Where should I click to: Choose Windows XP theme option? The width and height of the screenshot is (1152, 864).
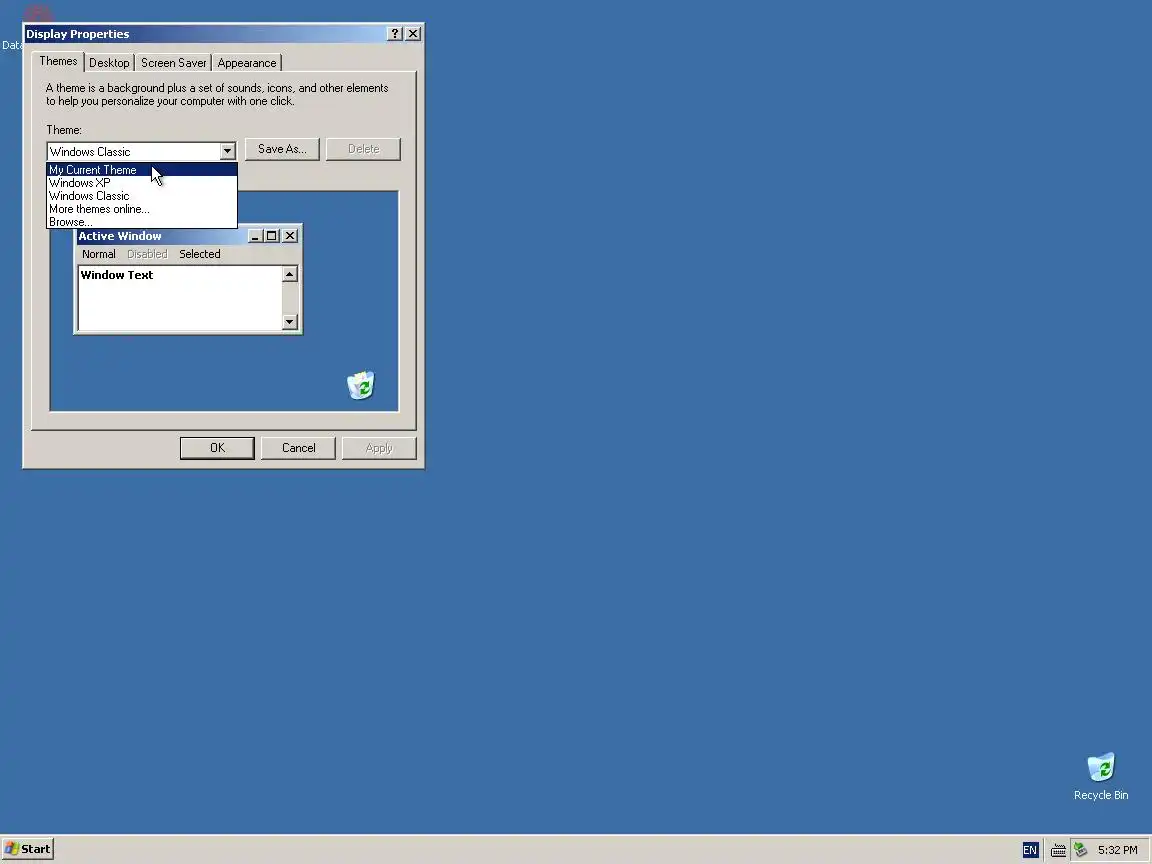pos(142,183)
